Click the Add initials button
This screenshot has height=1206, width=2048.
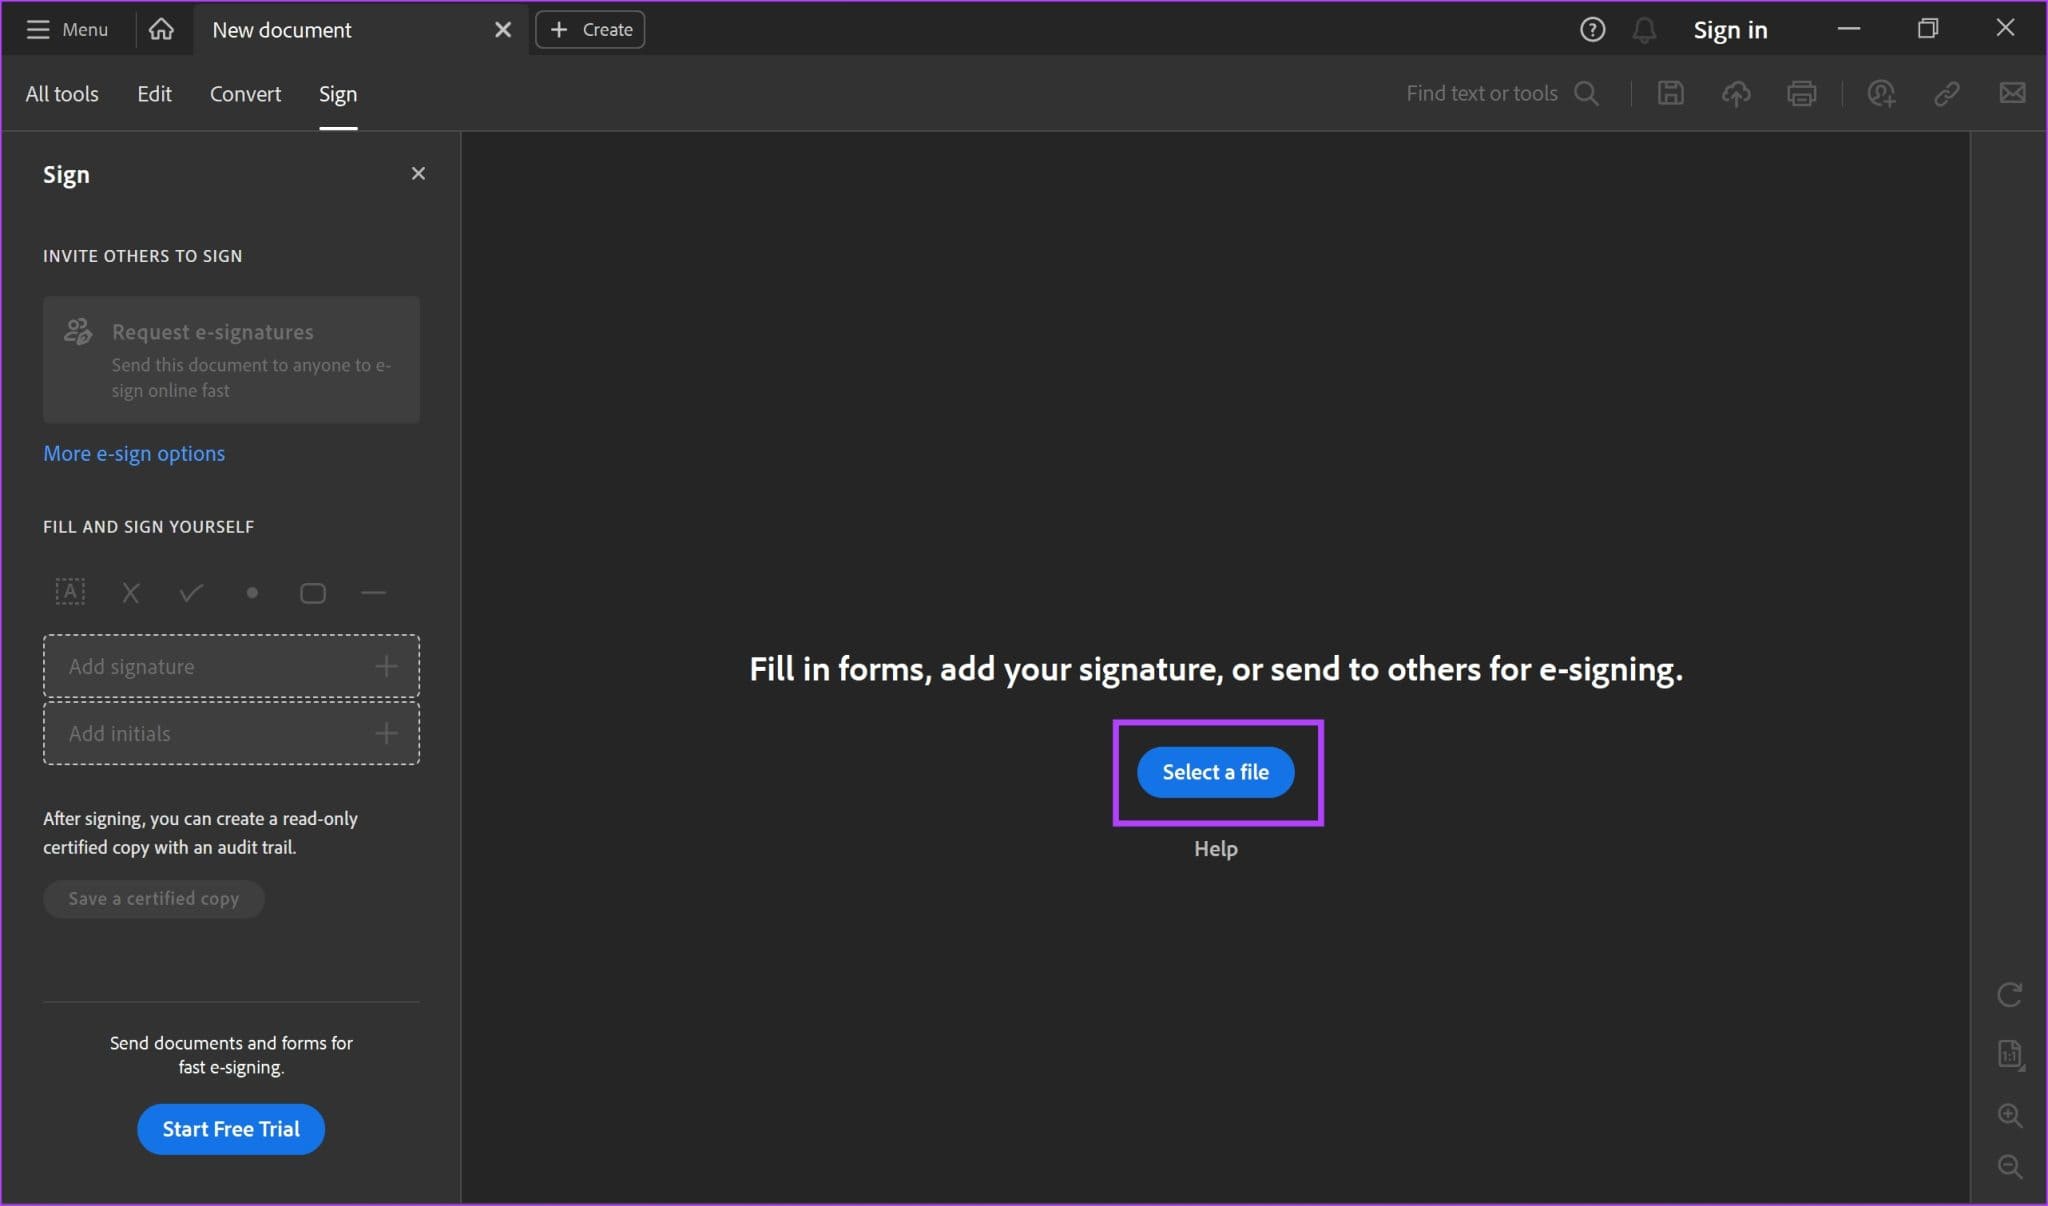point(231,734)
